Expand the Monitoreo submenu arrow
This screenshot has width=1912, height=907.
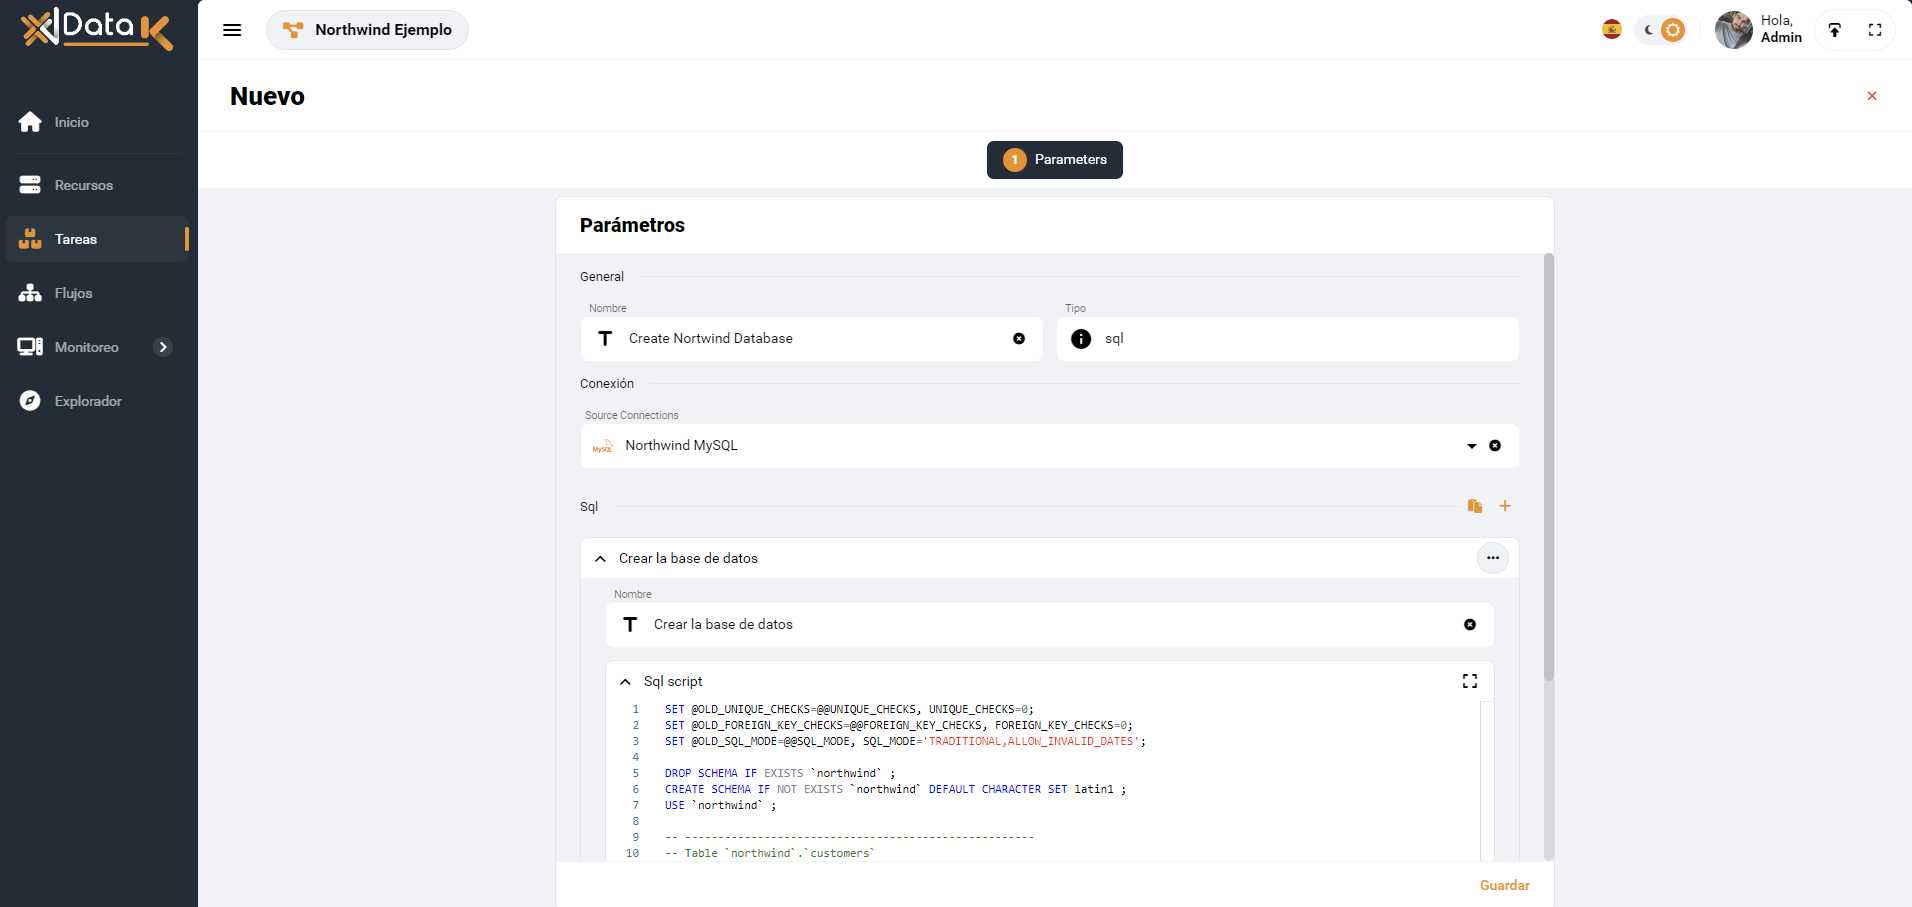point(163,347)
